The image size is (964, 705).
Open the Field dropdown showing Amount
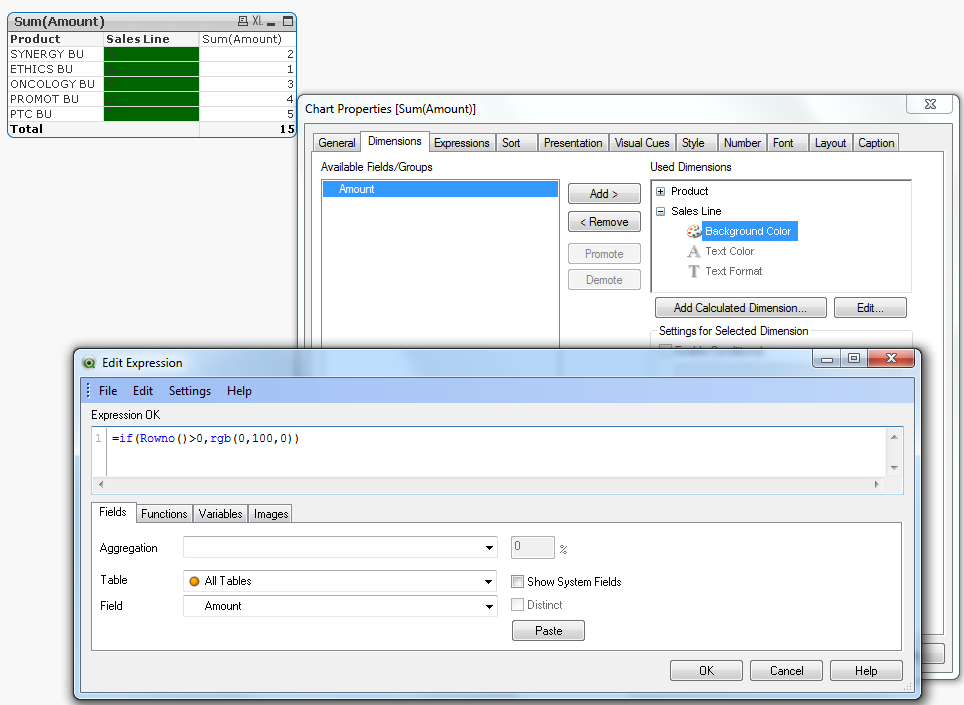(x=489, y=606)
